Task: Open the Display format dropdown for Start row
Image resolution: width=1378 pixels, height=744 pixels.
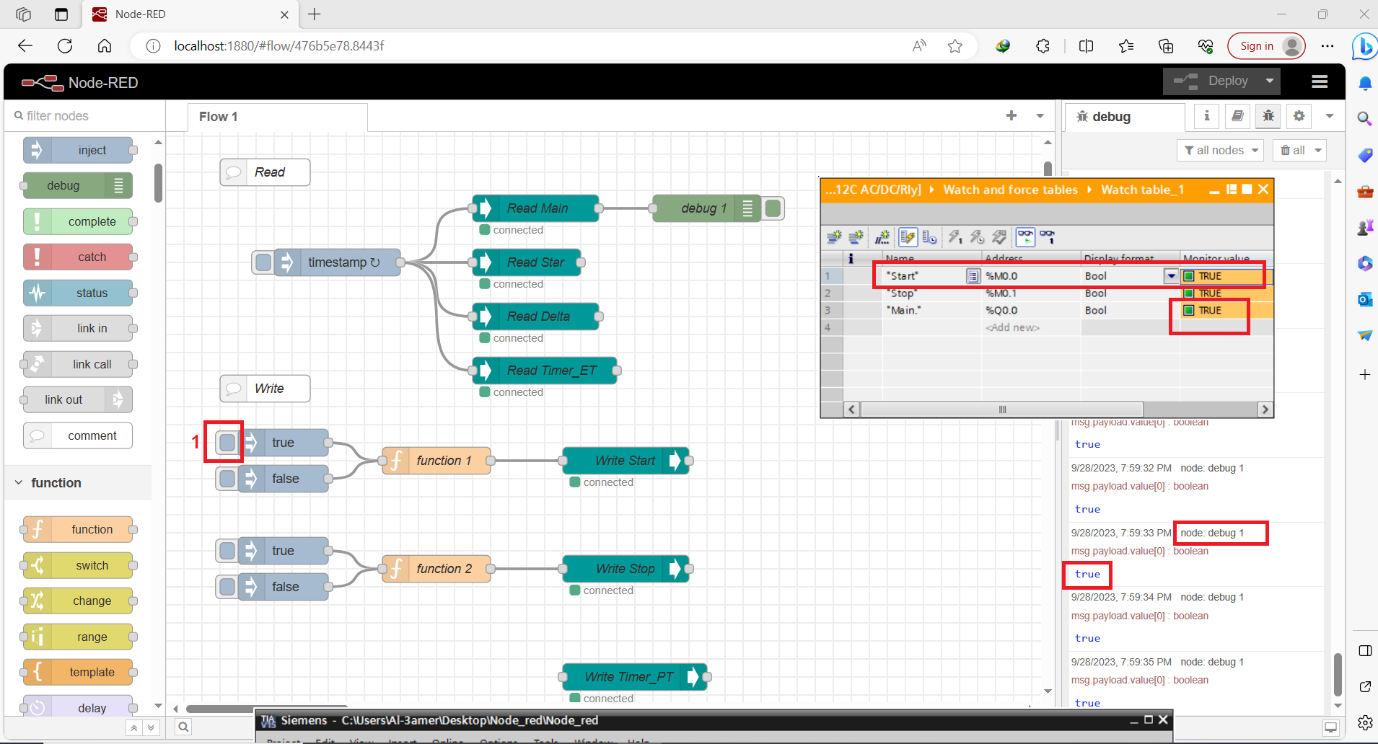Action: pyautogui.click(x=1169, y=275)
